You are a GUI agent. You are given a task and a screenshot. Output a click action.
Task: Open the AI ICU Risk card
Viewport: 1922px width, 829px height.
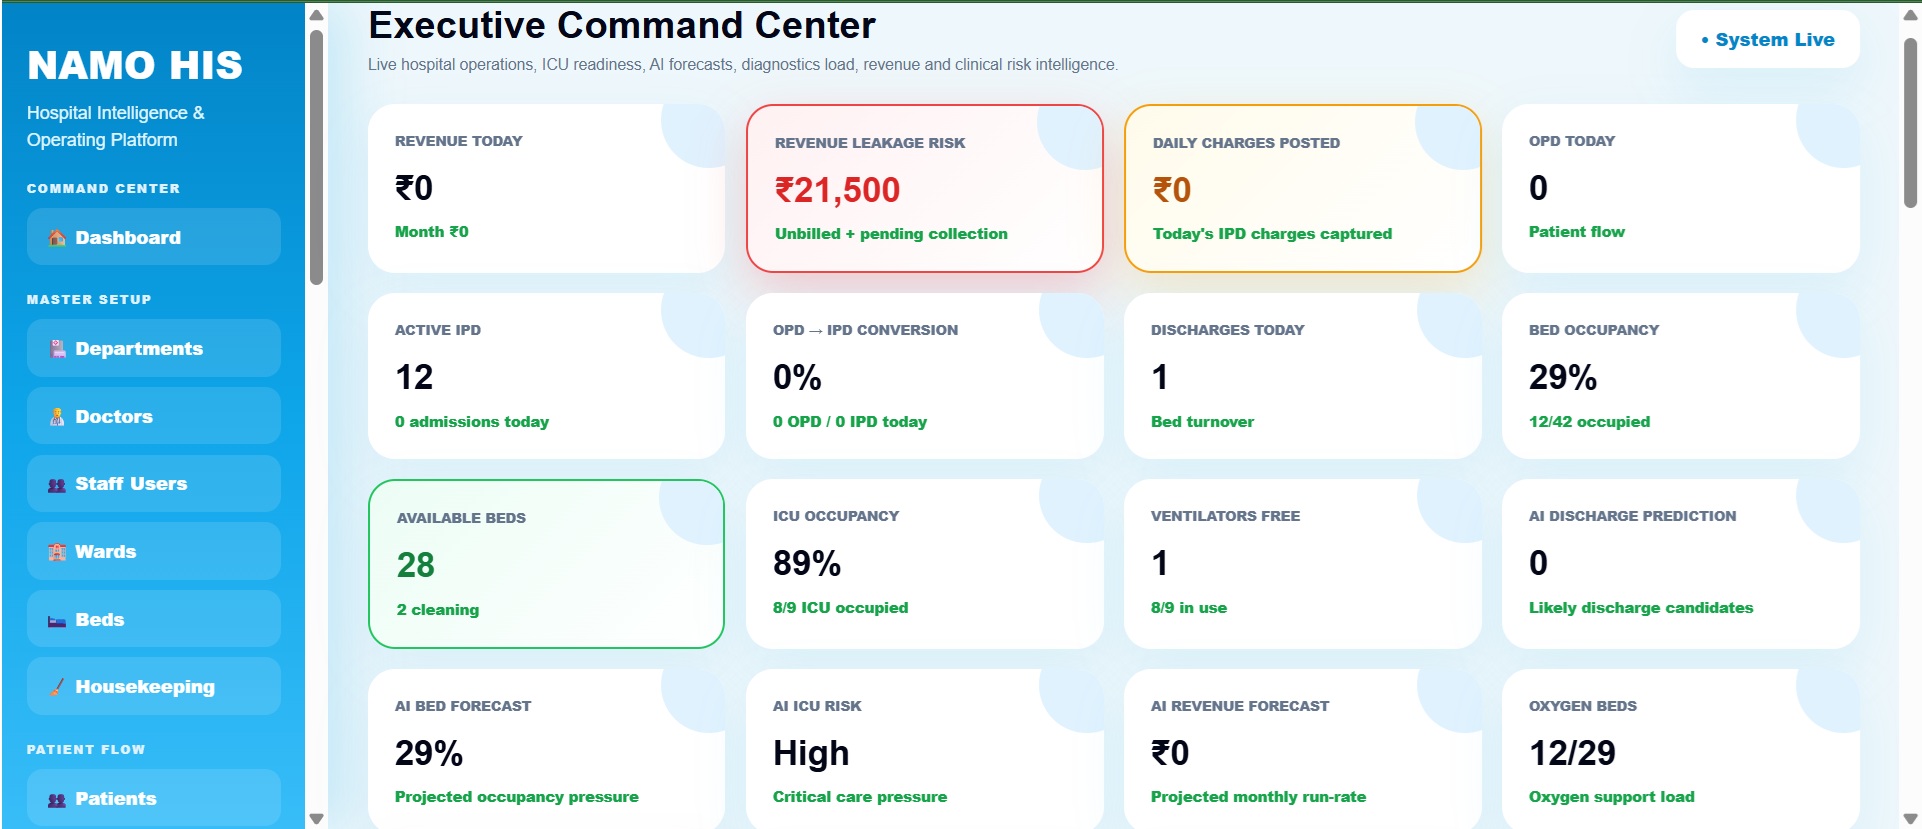(925, 749)
